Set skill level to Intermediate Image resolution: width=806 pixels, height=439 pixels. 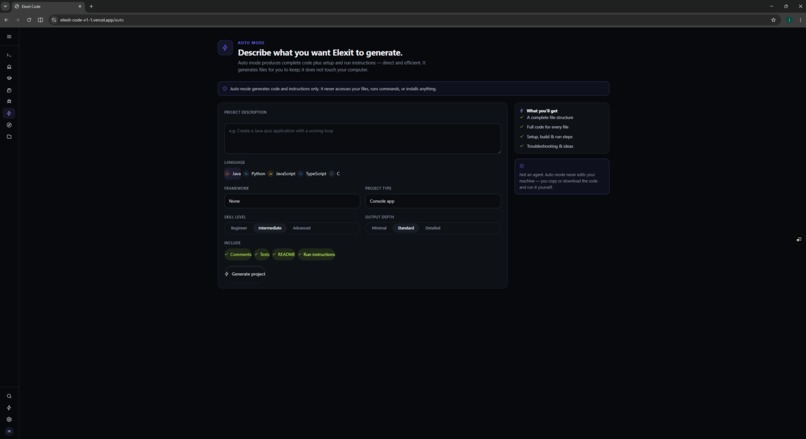pyautogui.click(x=269, y=228)
